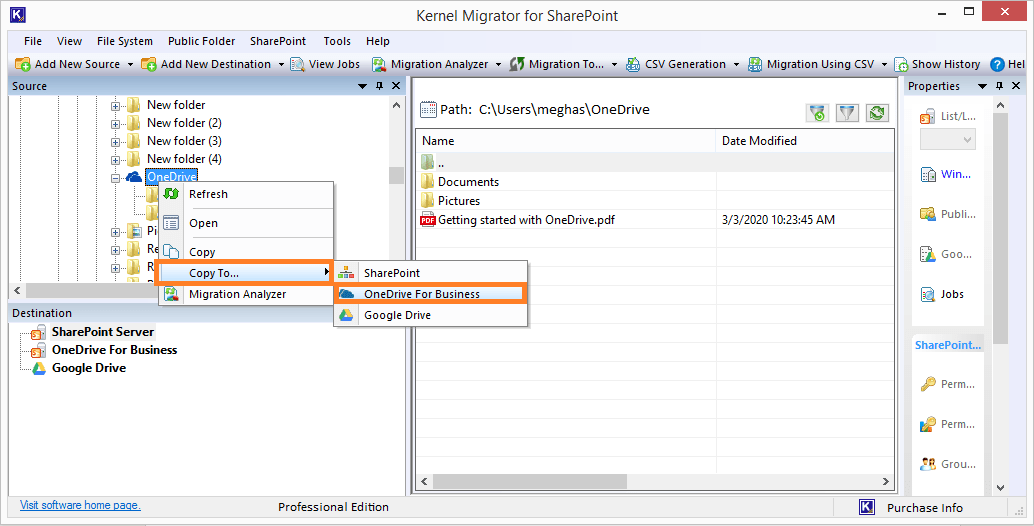The height and width of the screenshot is (526, 1034).
Task: Sort by Date Modified column header
Action: pyautogui.click(x=805, y=140)
